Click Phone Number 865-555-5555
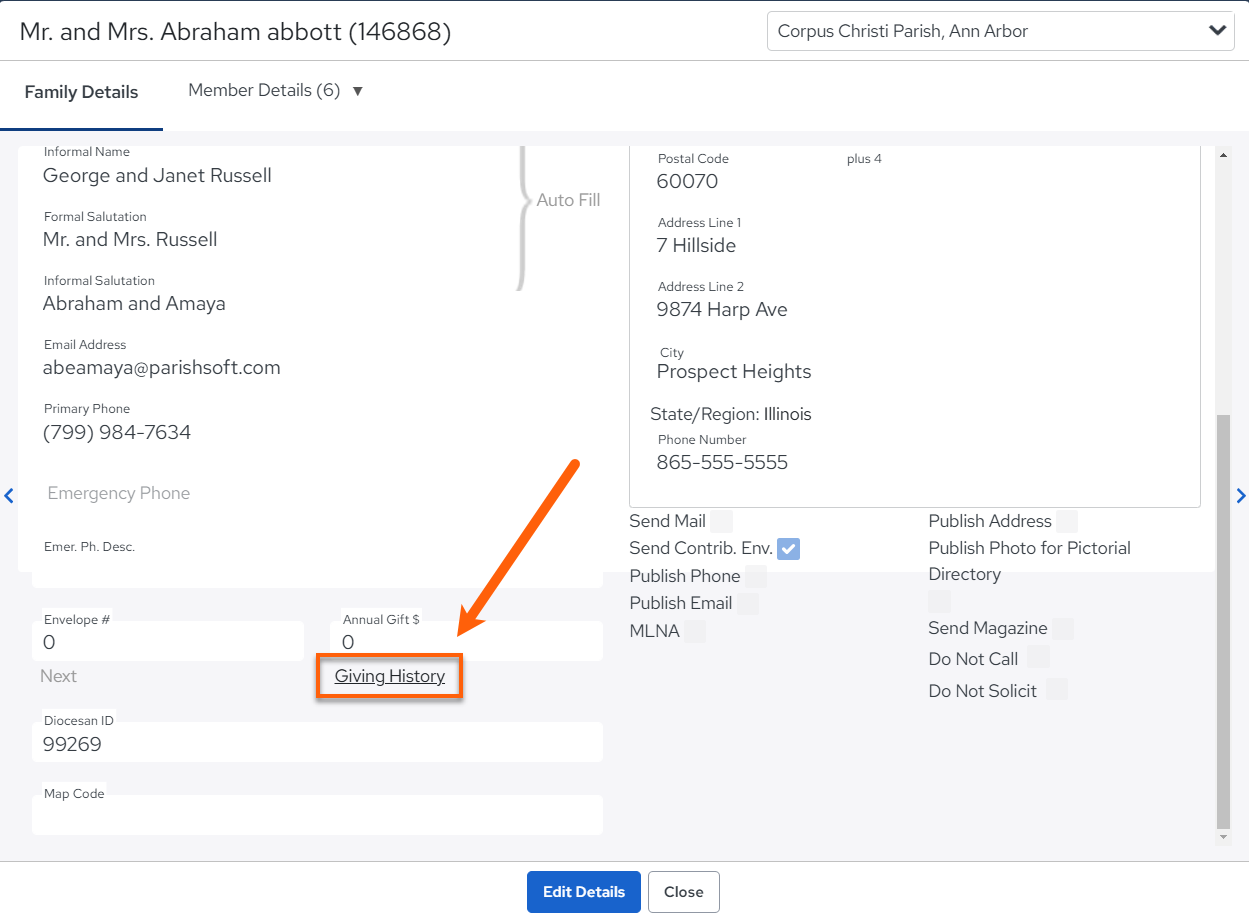The width and height of the screenshot is (1249, 916). [722, 462]
